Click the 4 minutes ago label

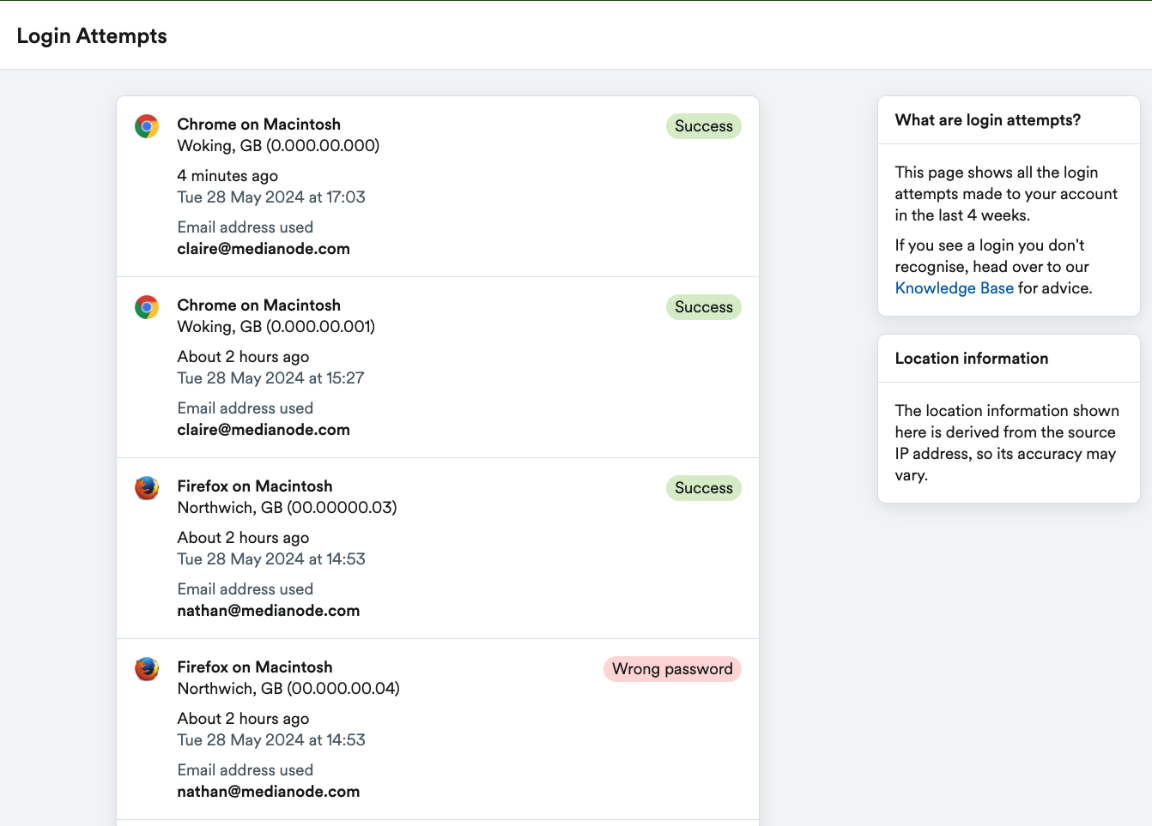tap(227, 175)
